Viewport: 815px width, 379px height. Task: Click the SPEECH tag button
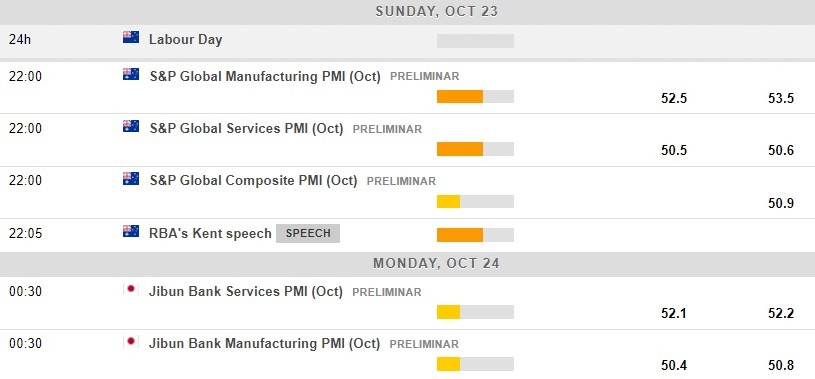[x=308, y=233]
